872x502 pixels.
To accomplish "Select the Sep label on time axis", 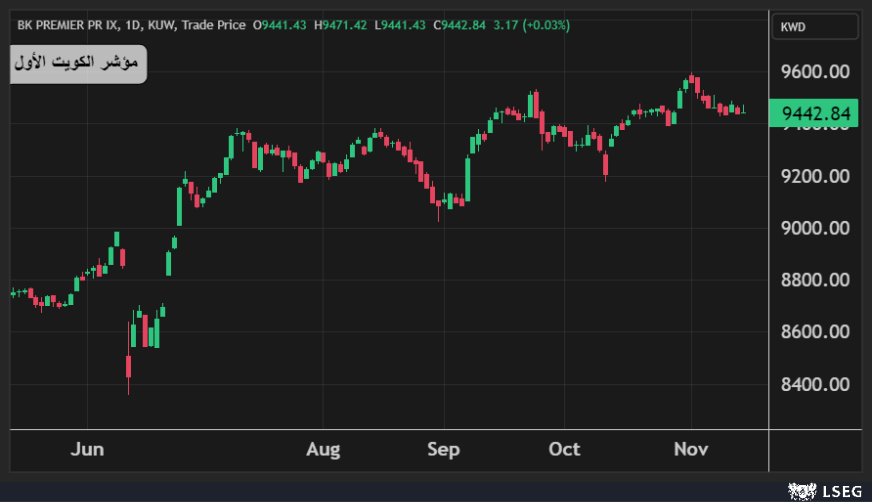I will coord(443,449).
